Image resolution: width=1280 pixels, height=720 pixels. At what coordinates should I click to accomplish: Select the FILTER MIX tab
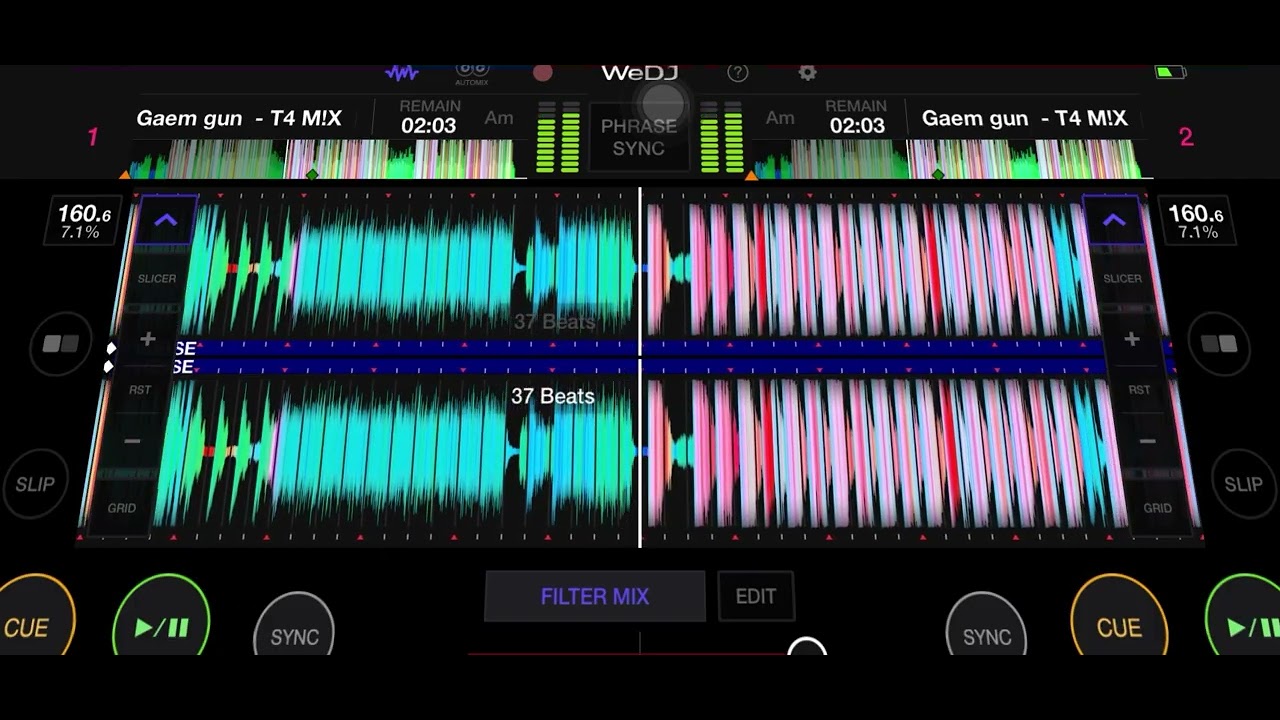coord(595,597)
